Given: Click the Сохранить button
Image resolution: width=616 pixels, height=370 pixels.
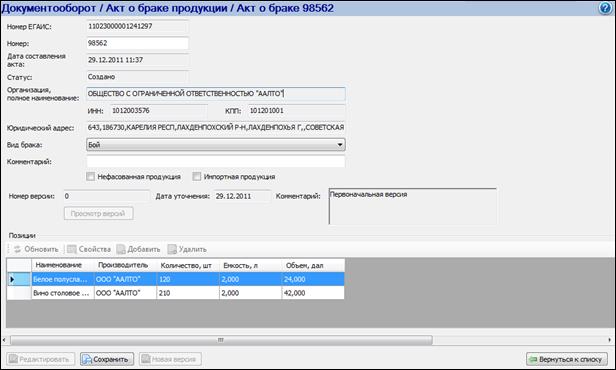Looking at the screenshot, I should pos(107,359).
